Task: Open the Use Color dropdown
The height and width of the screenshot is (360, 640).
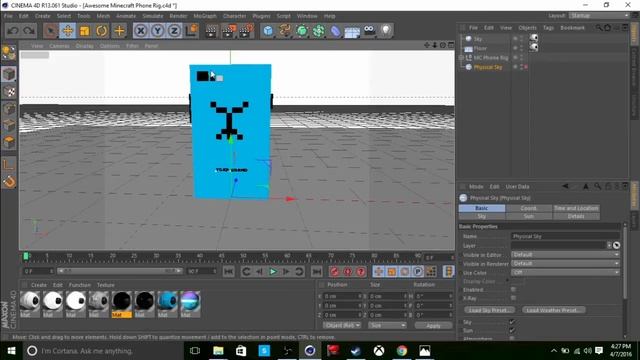Action: coord(565,273)
